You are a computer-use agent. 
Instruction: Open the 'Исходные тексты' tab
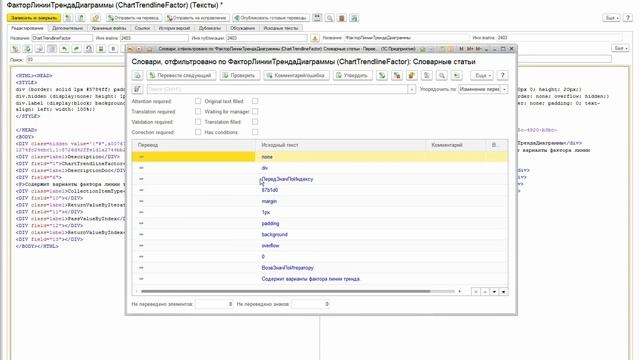(281, 28)
